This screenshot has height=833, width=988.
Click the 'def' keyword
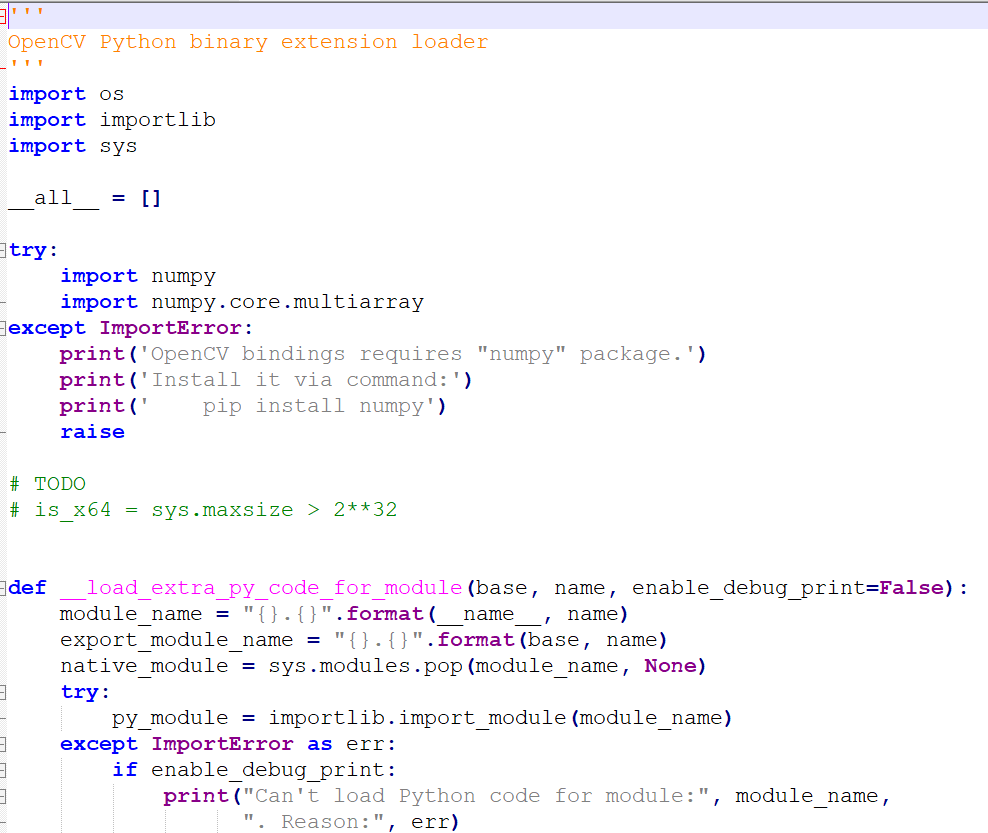tap(27, 588)
